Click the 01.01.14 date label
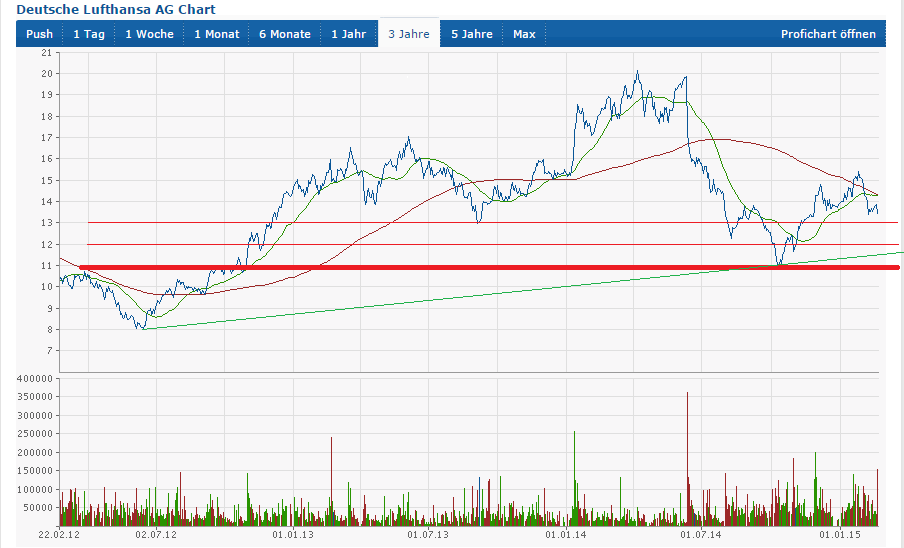Image resolution: width=904 pixels, height=548 pixels. tap(566, 534)
